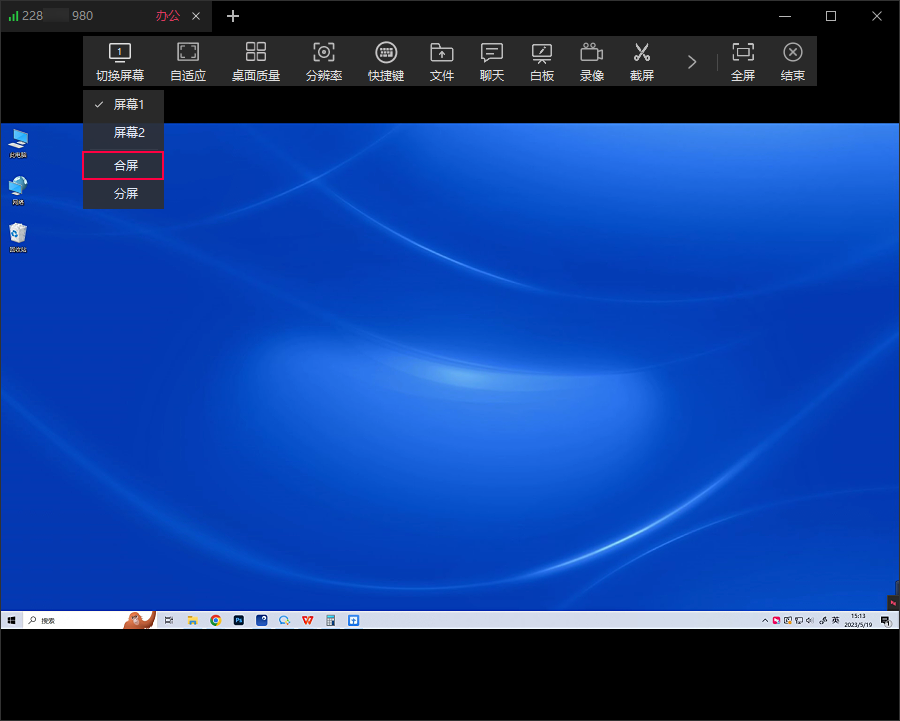The image size is (900, 721).
Task: Open the 聊天 chat tool
Action: tap(491, 62)
